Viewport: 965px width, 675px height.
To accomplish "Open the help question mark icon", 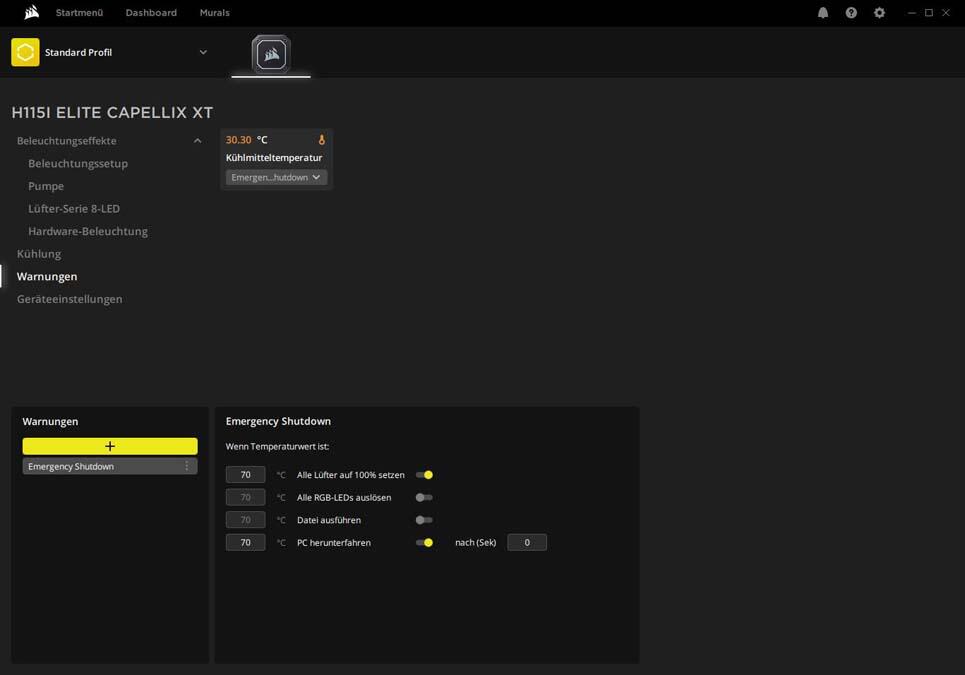I will tap(851, 12).
